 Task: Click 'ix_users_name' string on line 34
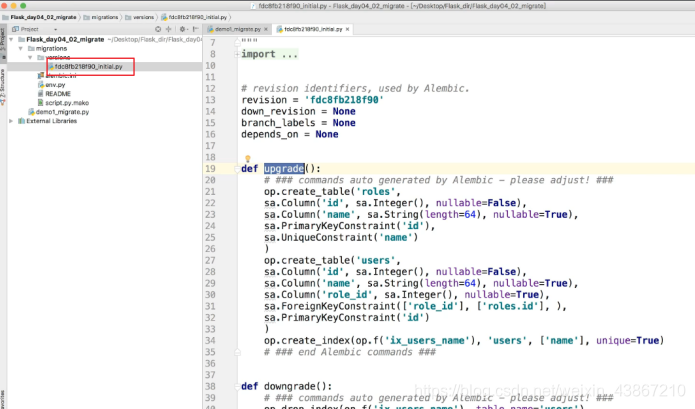pyautogui.click(x=427, y=341)
